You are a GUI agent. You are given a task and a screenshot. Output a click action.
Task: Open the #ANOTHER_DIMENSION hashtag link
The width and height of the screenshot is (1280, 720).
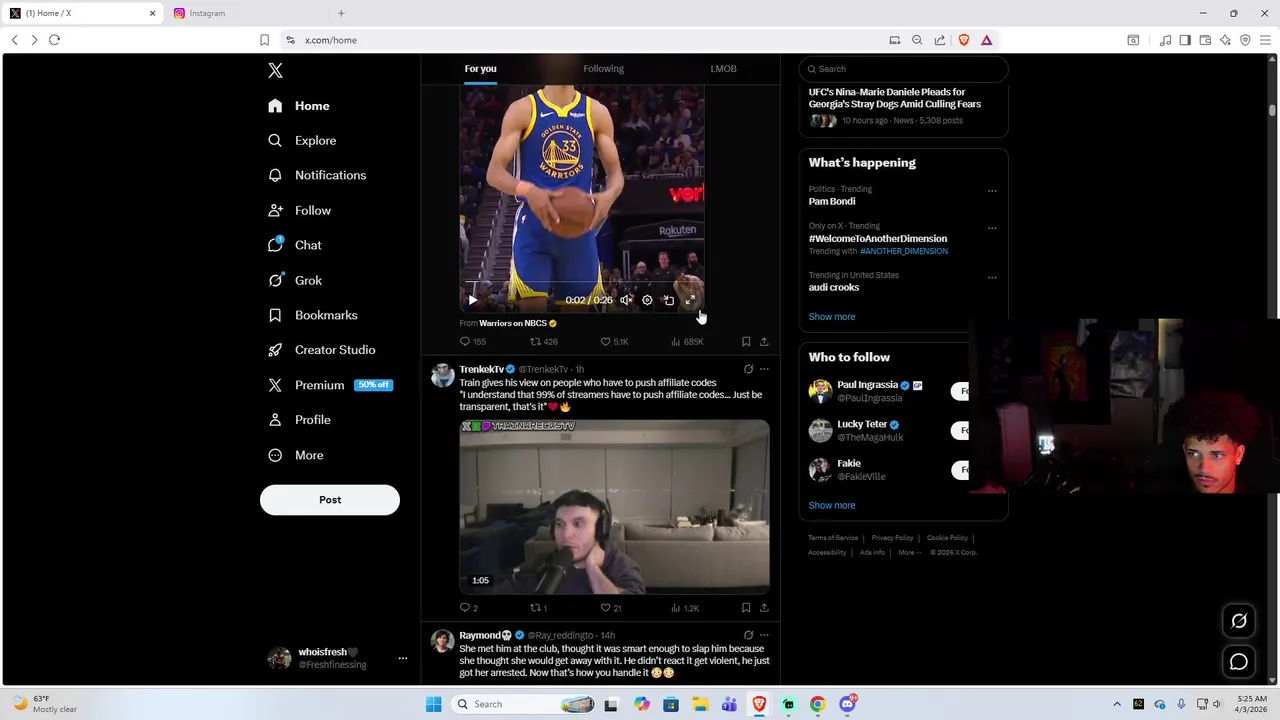tap(904, 251)
